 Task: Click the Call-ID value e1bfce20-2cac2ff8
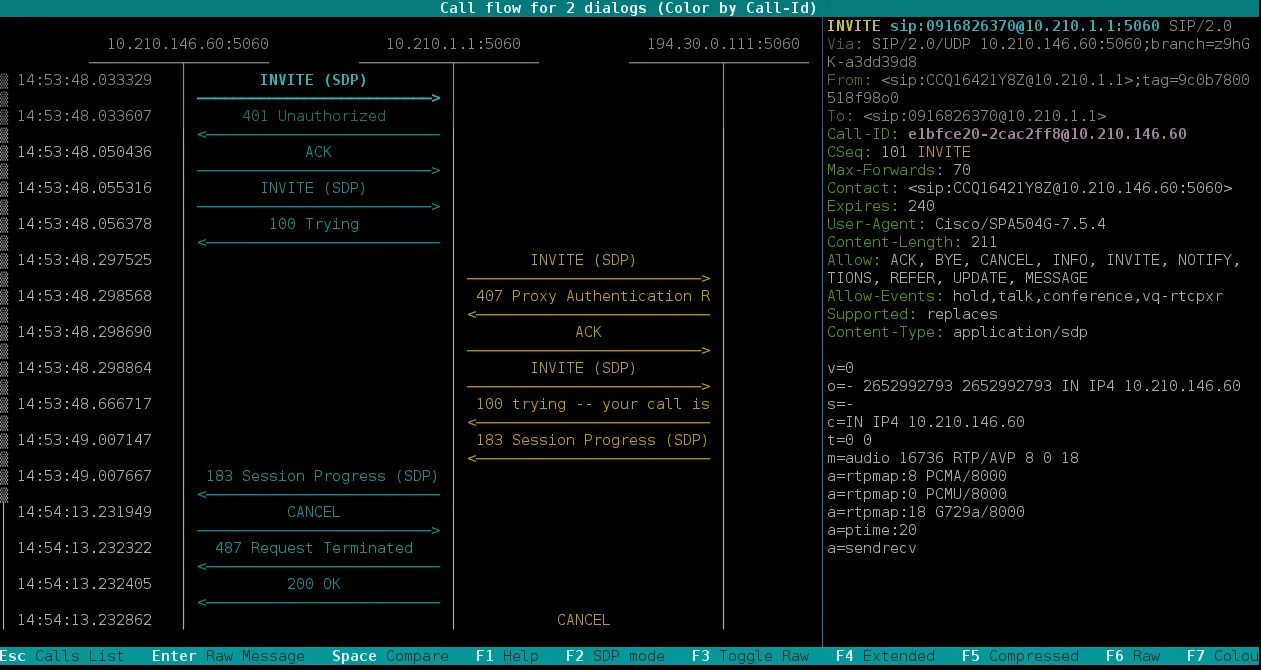(x=1048, y=134)
